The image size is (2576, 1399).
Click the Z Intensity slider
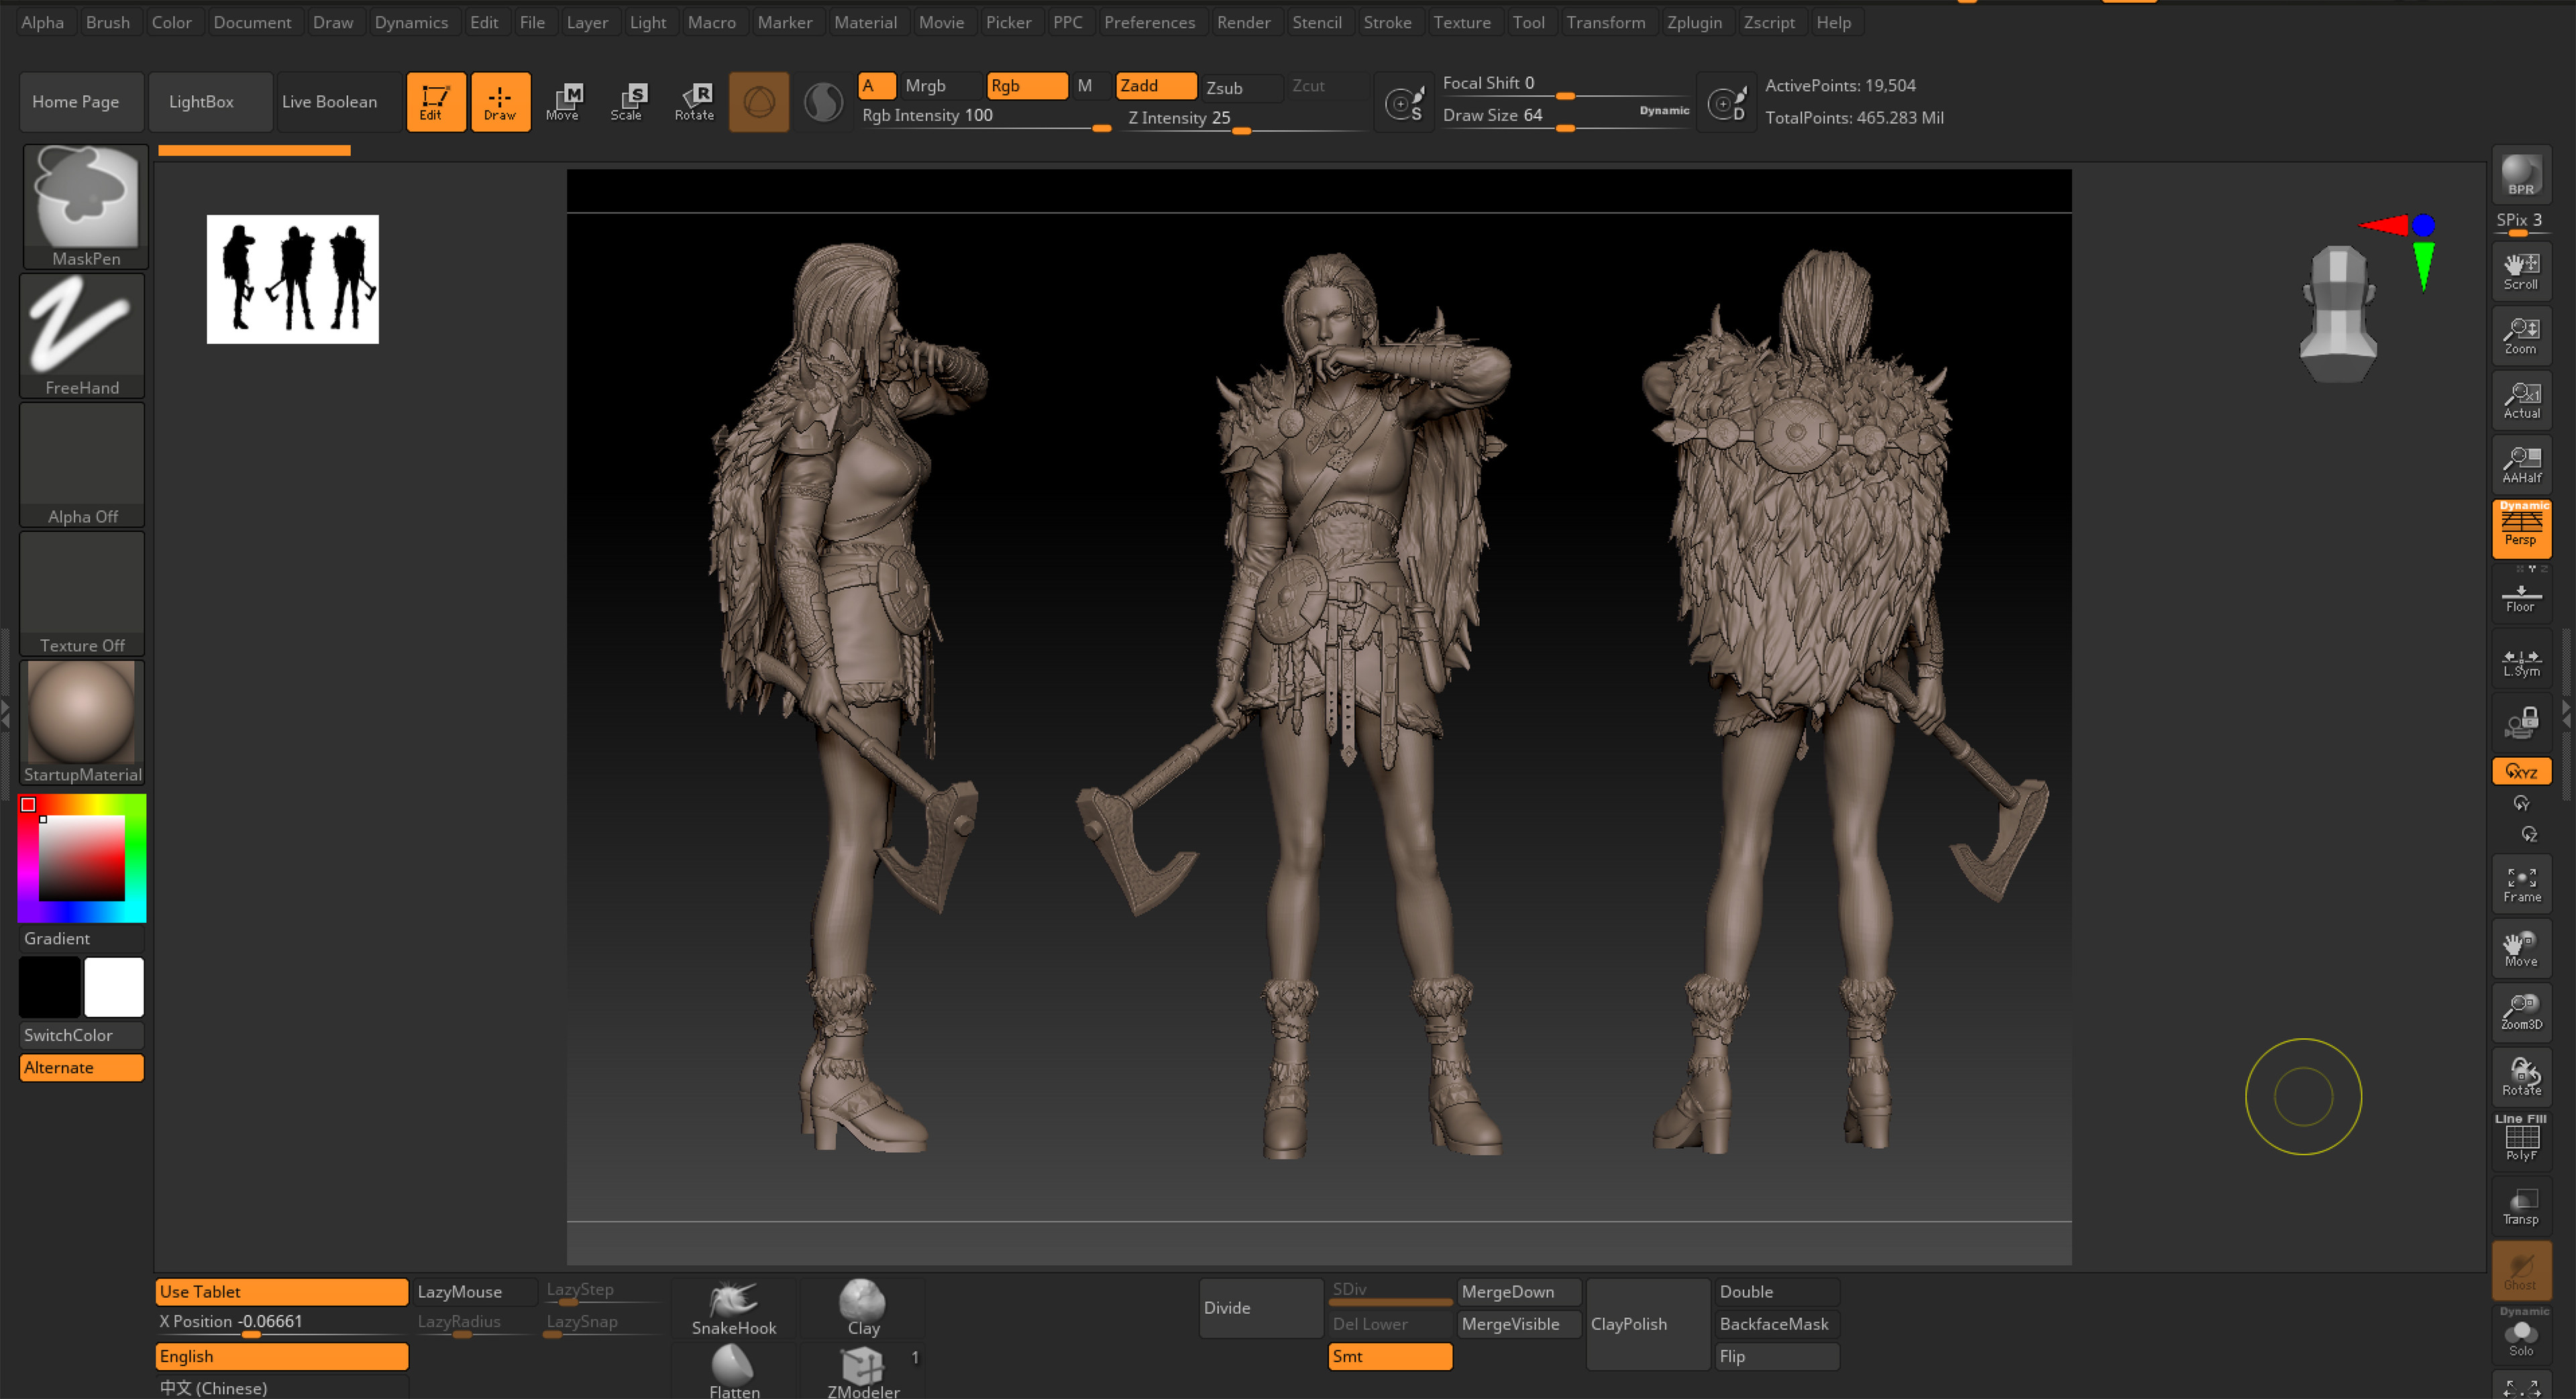pos(1246,119)
